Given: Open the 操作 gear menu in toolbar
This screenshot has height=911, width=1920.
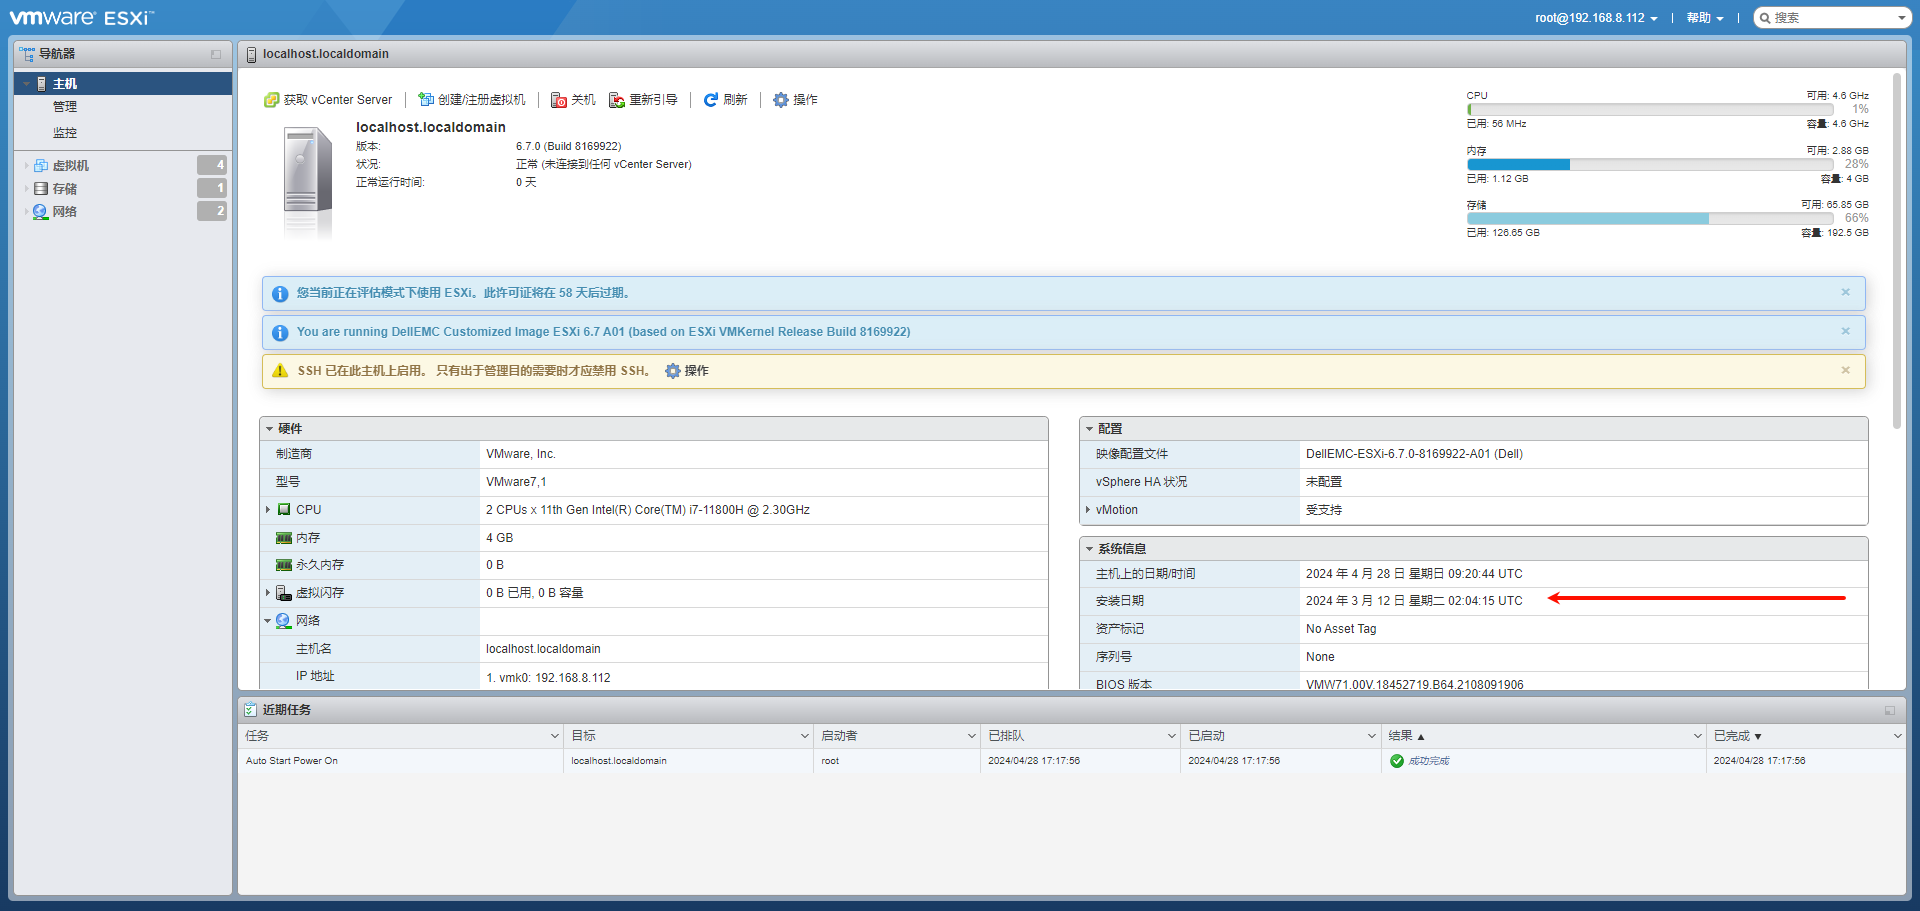Looking at the screenshot, I should pos(795,100).
